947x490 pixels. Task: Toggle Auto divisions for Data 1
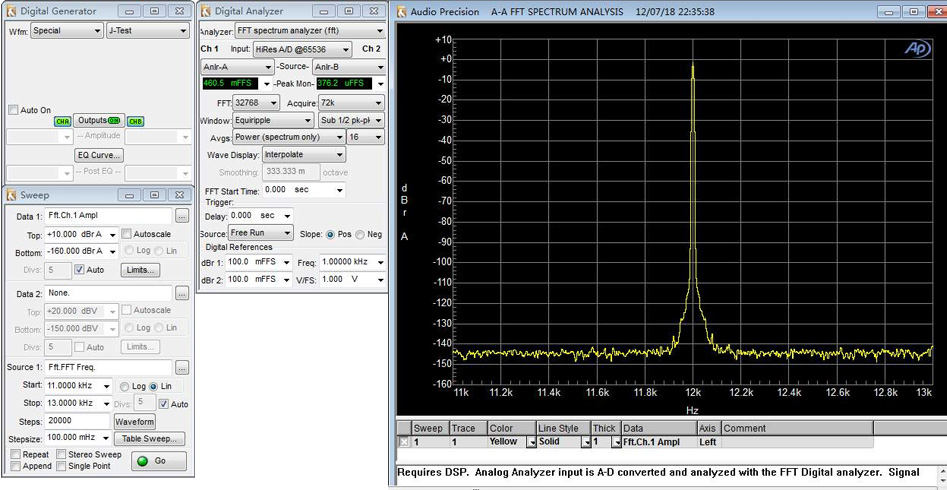(x=79, y=269)
